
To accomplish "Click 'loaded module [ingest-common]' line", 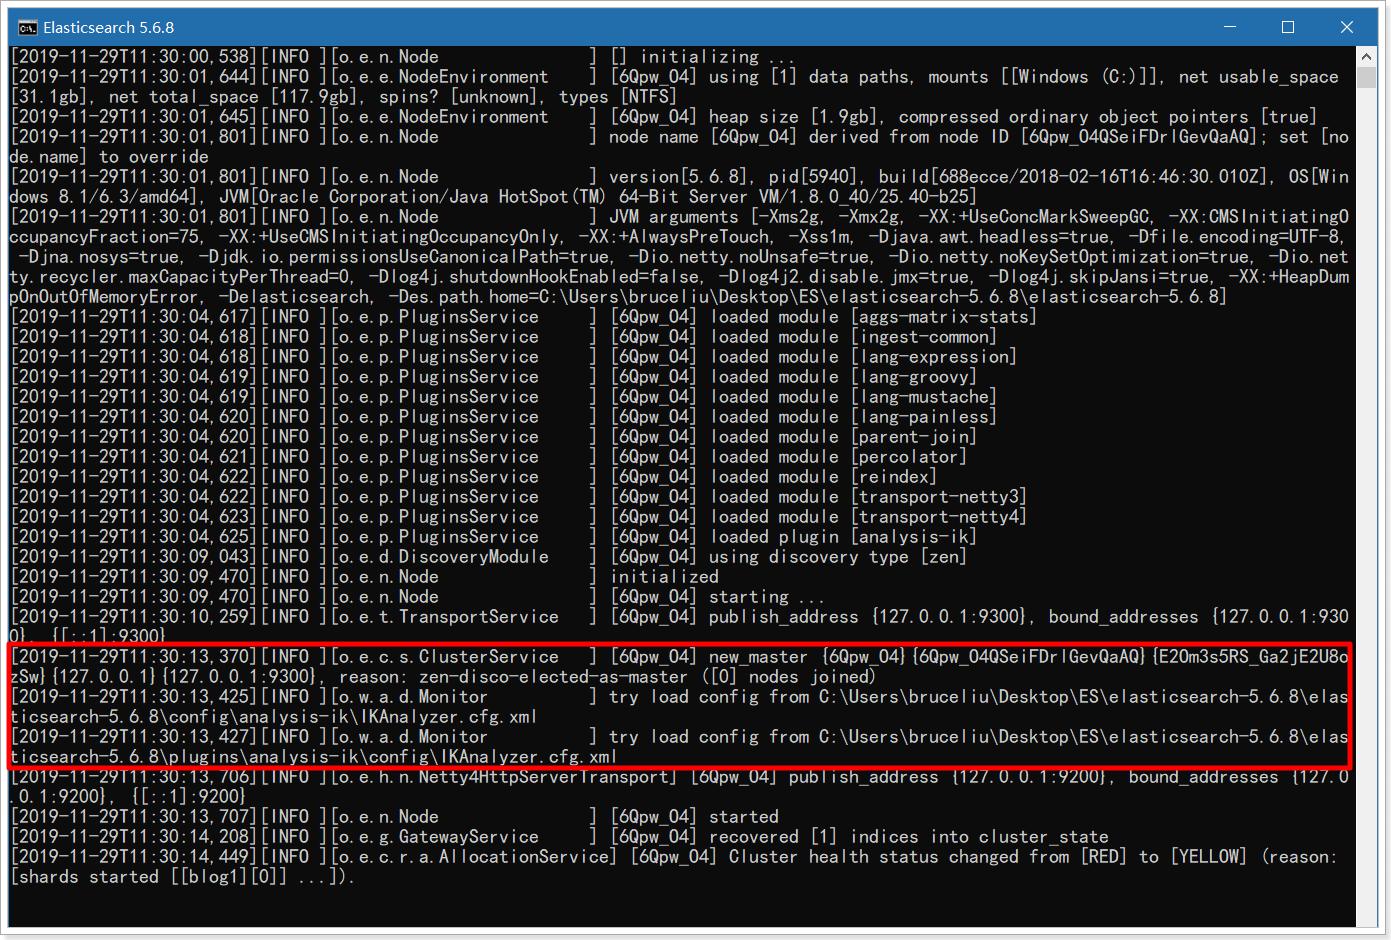I will click(853, 337).
